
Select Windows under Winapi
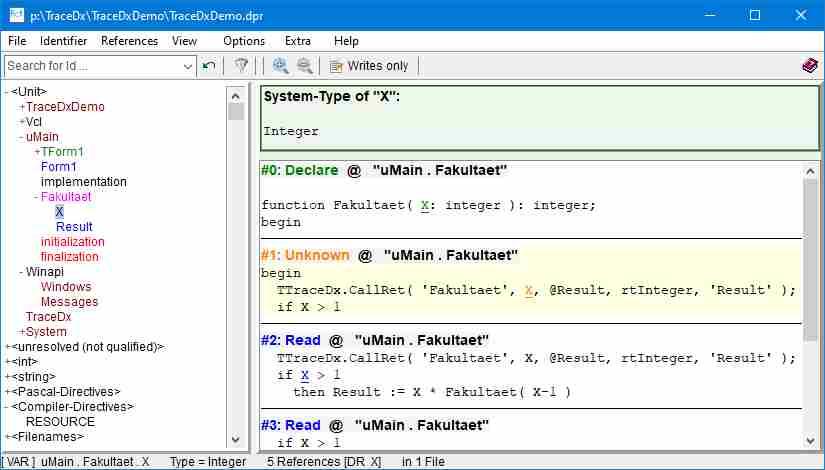[66, 287]
